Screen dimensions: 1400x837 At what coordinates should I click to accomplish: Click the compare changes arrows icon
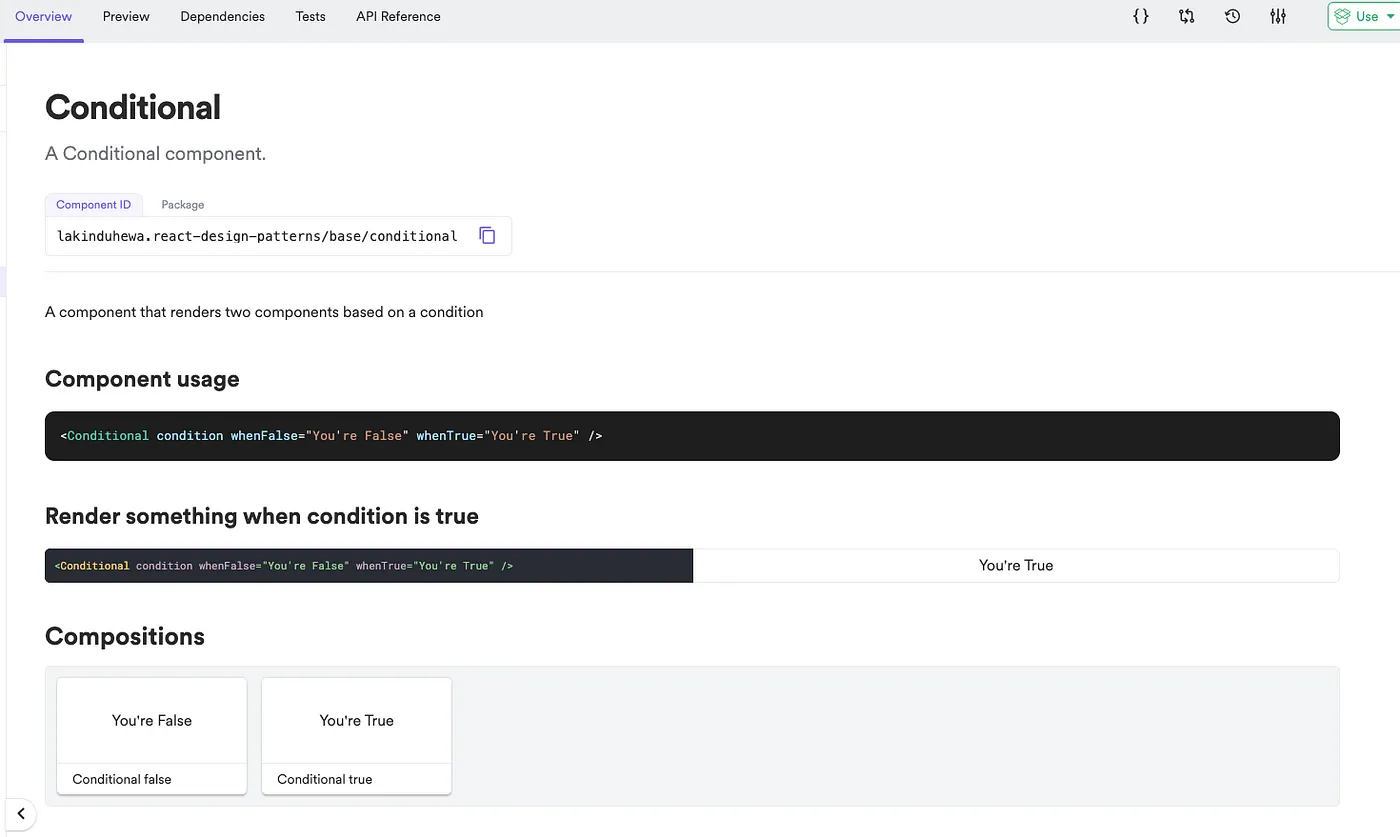pos(1186,17)
